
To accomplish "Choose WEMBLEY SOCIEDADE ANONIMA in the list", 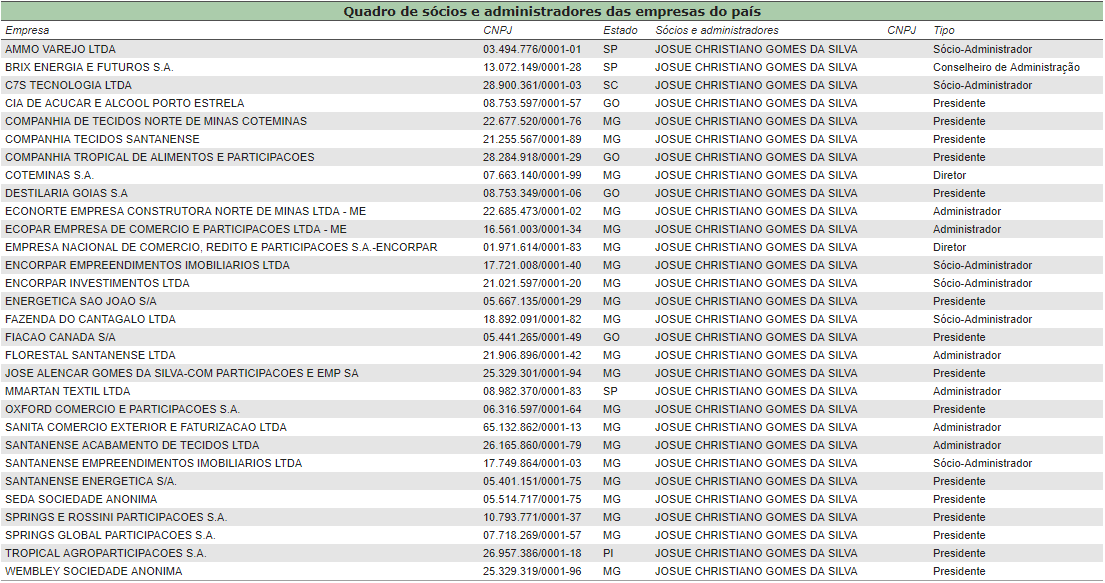I will [x=94, y=571].
